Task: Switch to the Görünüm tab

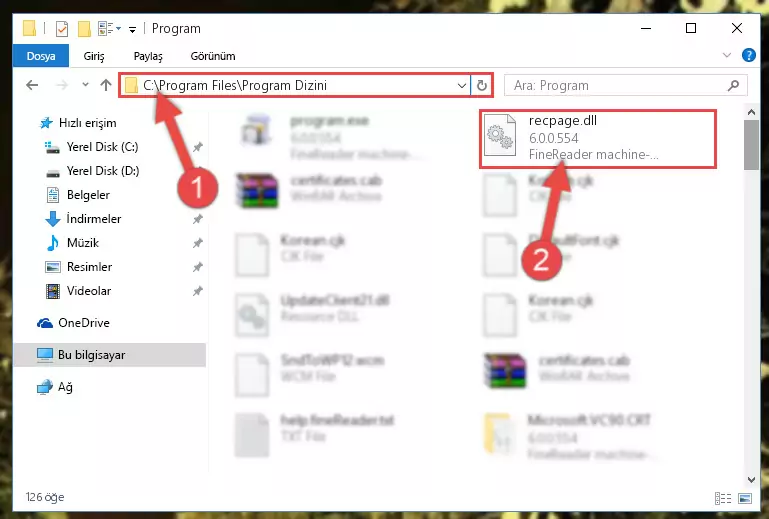Action: click(x=213, y=56)
